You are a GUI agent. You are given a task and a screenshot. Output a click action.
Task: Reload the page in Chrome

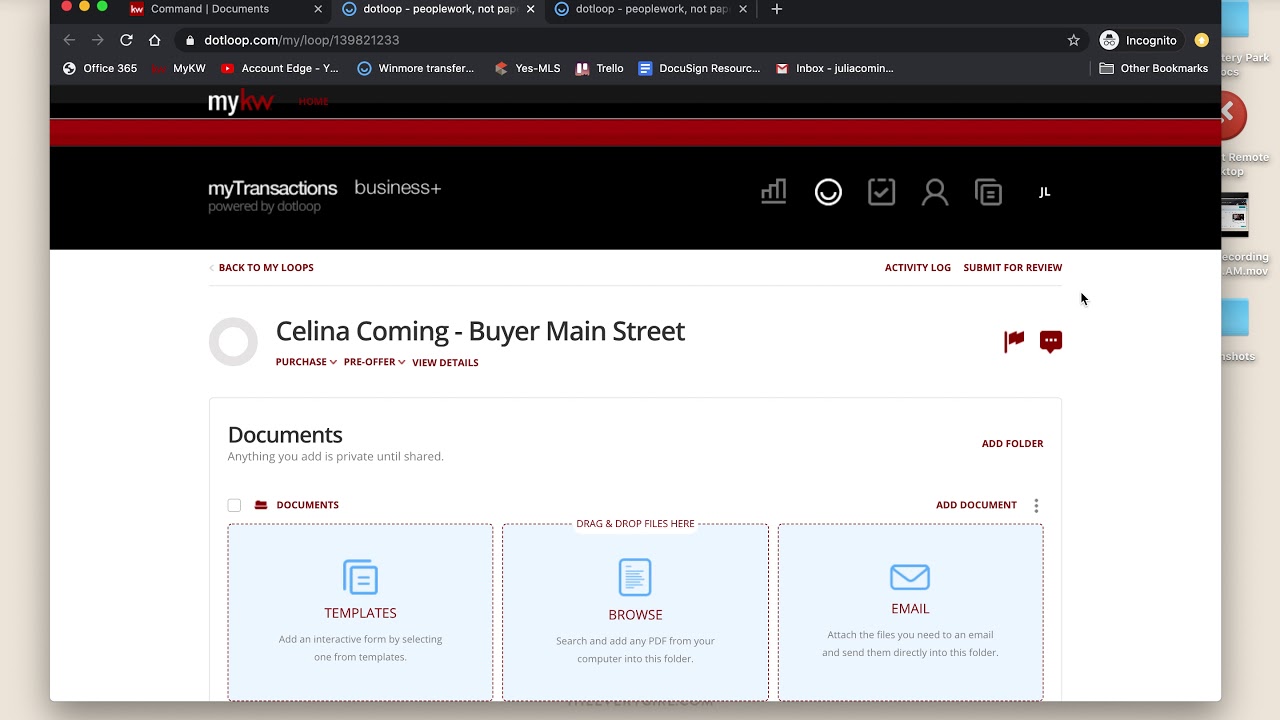click(x=126, y=40)
